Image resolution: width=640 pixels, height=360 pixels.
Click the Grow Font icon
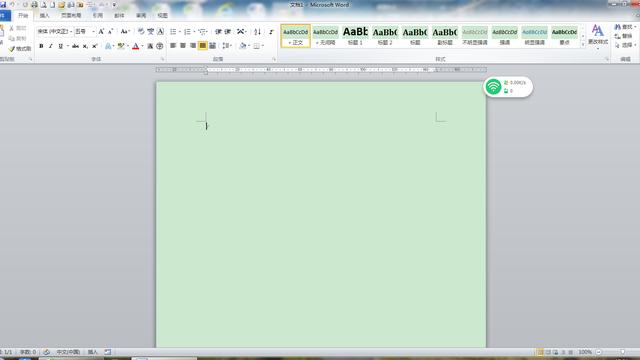pos(101,31)
